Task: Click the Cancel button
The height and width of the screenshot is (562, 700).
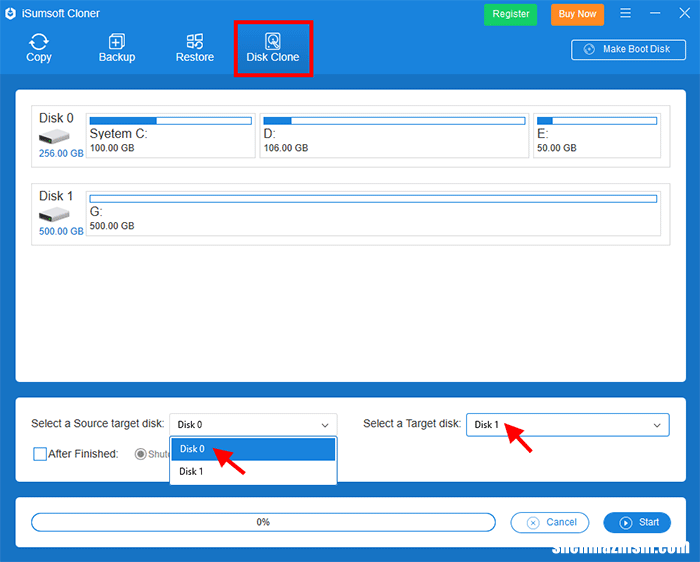Action: point(550,523)
